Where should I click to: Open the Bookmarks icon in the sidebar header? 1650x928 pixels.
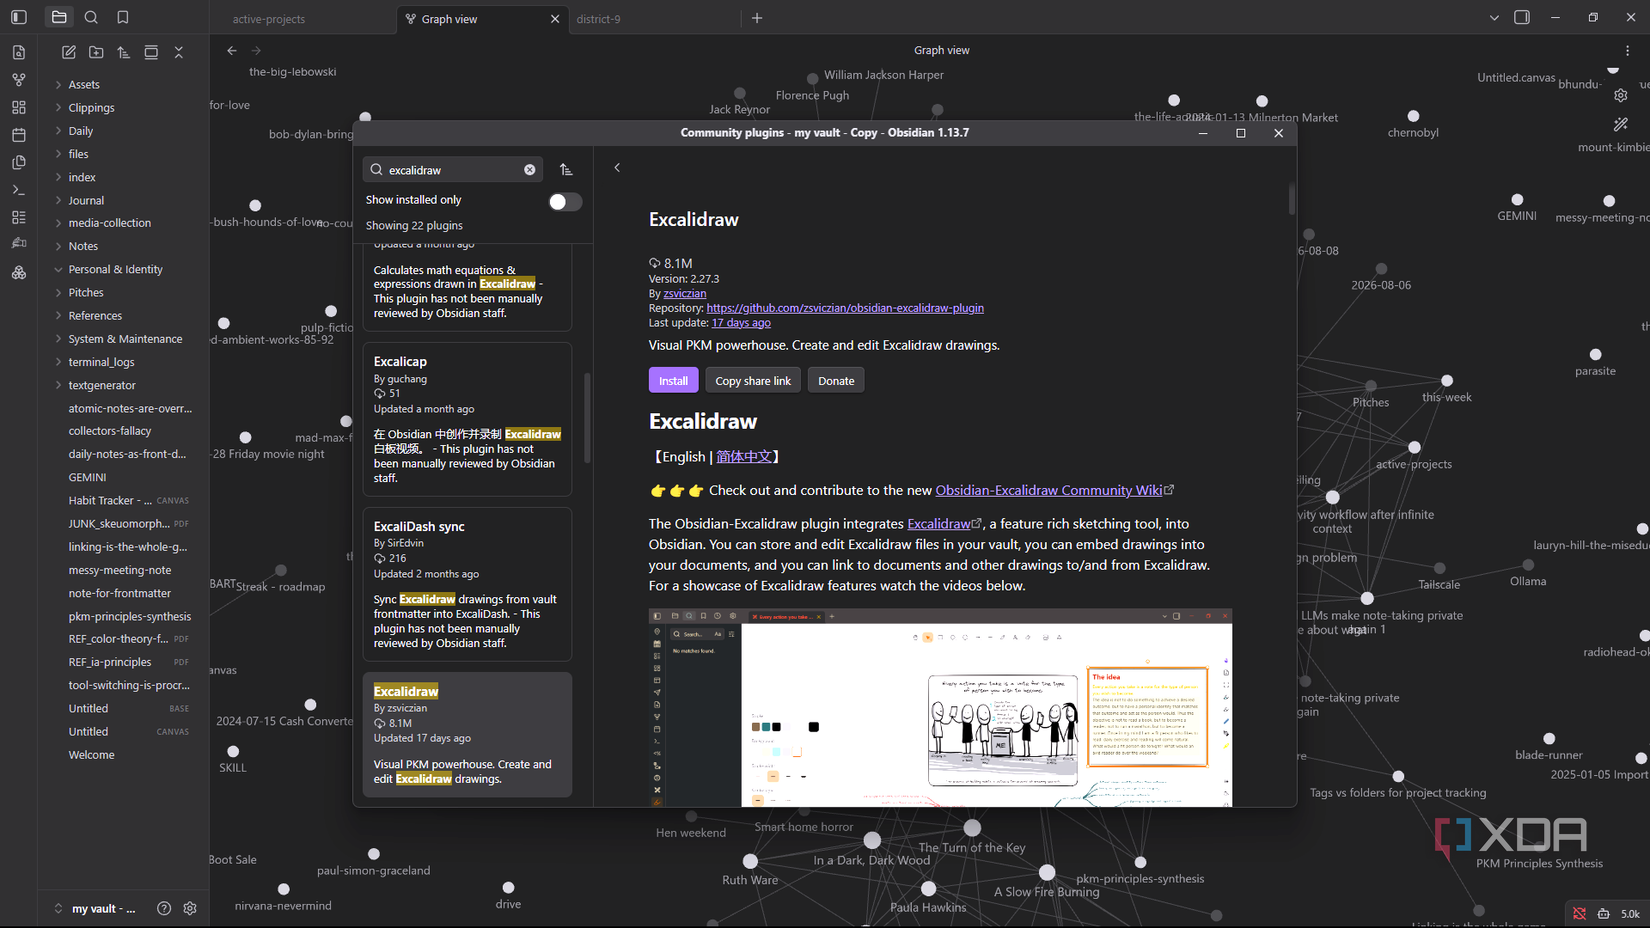[x=123, y=17]
